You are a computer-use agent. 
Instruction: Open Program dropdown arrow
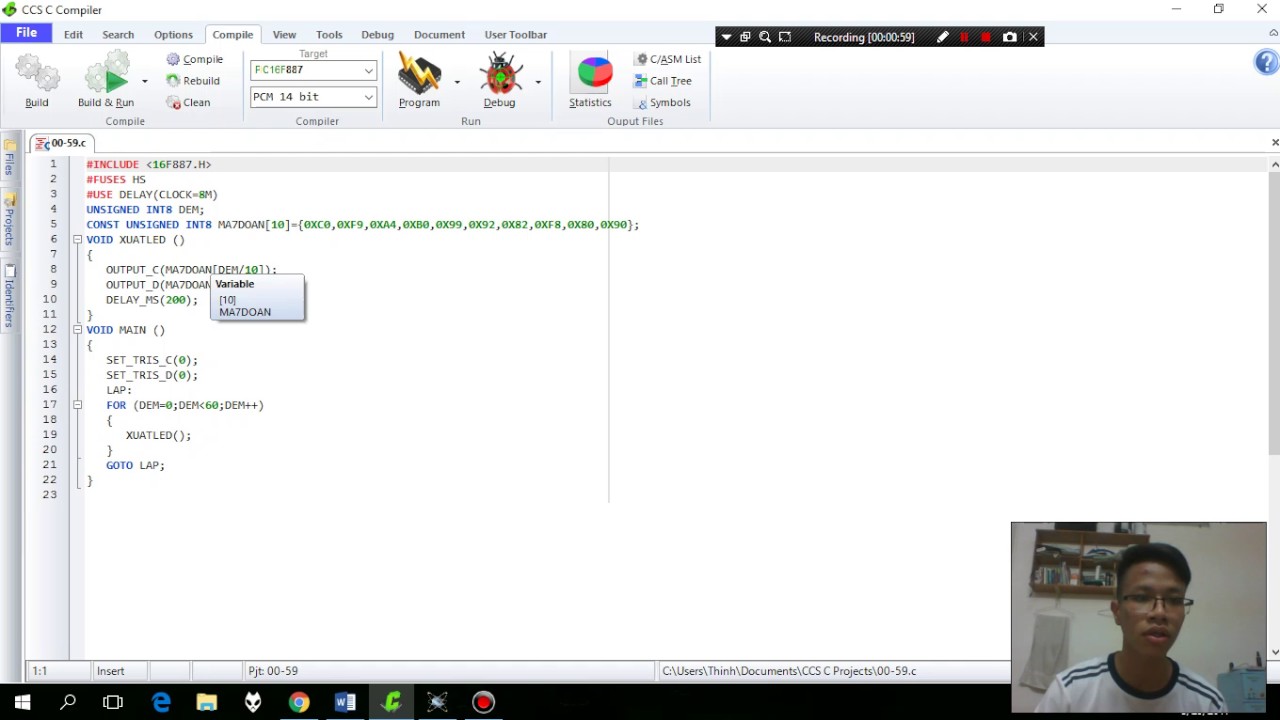[457, 81]
